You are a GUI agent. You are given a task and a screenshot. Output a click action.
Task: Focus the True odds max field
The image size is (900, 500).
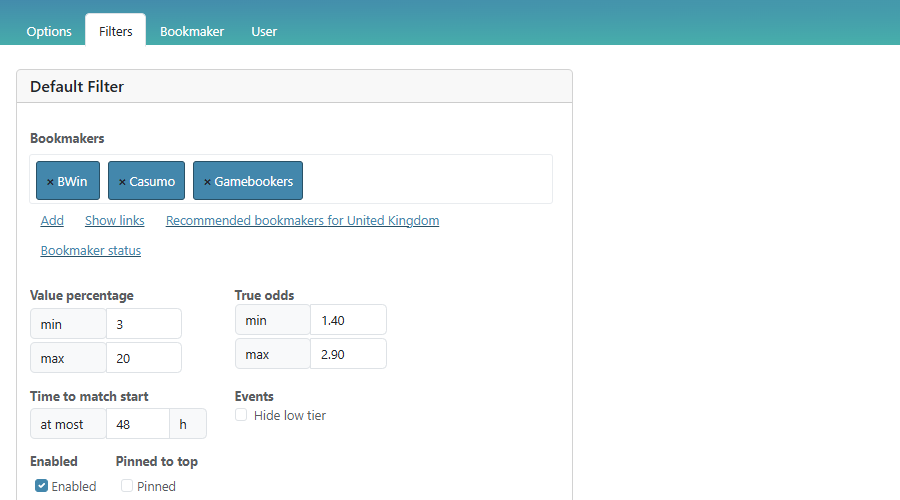348,354
